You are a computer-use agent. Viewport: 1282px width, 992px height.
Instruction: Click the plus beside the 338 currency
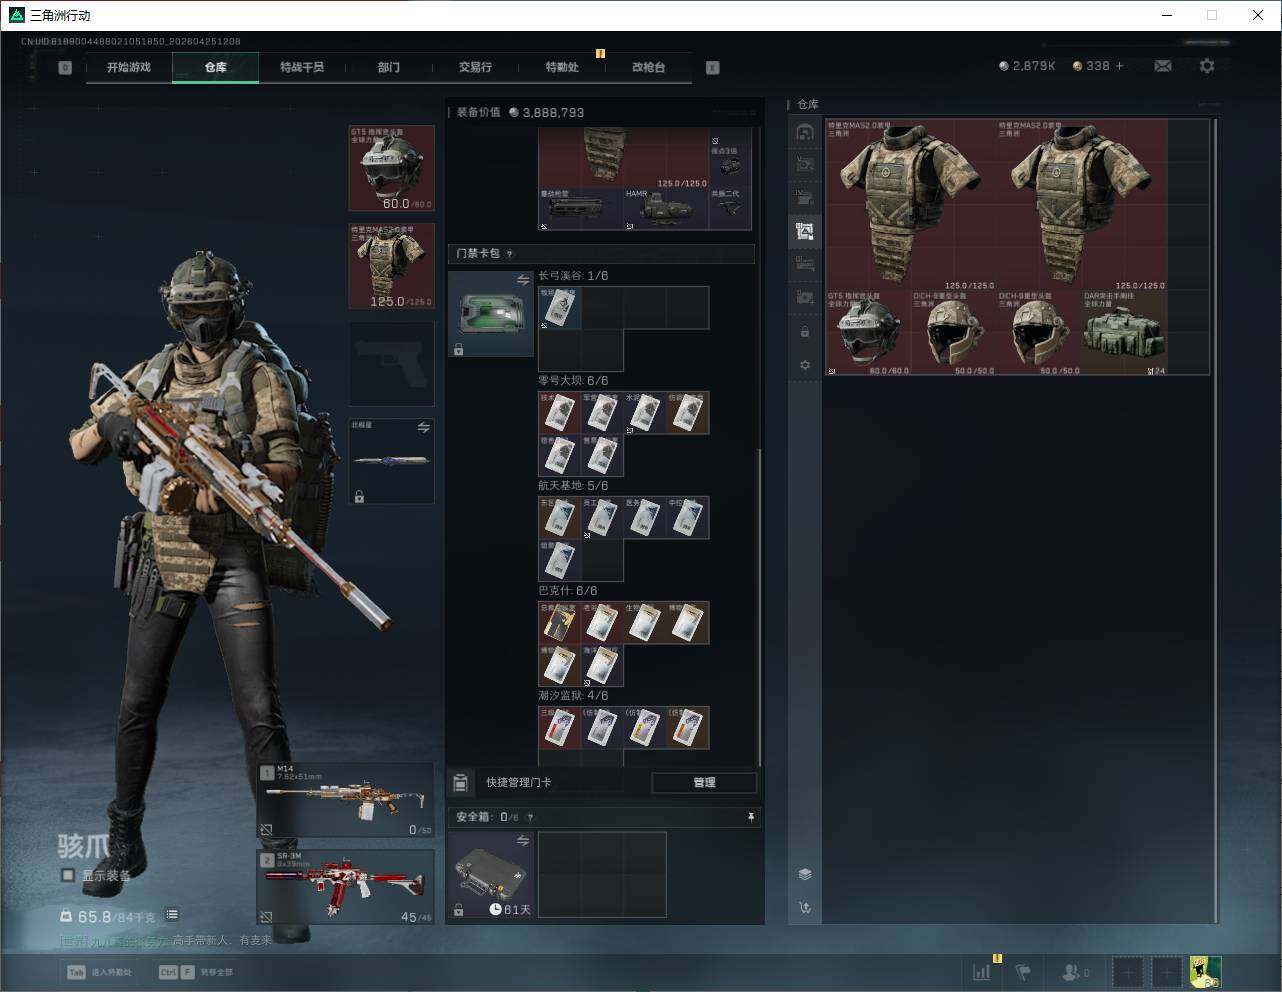pyautogui.click(x=1120, y=66)
